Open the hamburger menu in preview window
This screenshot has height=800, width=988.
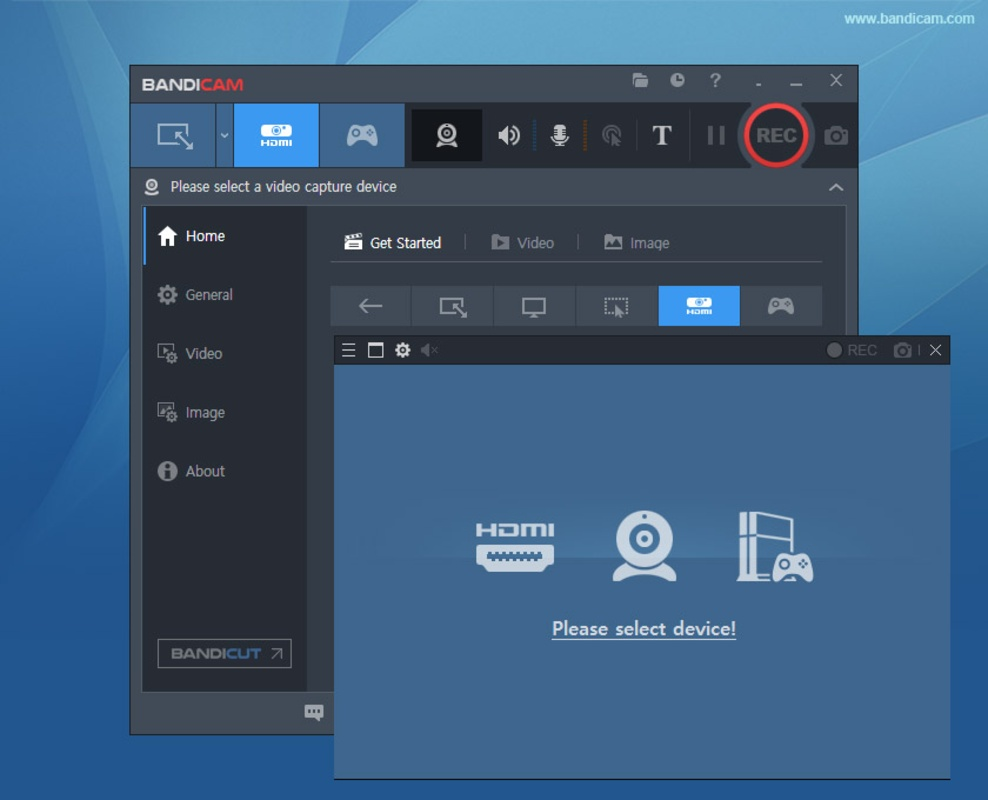pyautogui.click(x=347, y=350)
